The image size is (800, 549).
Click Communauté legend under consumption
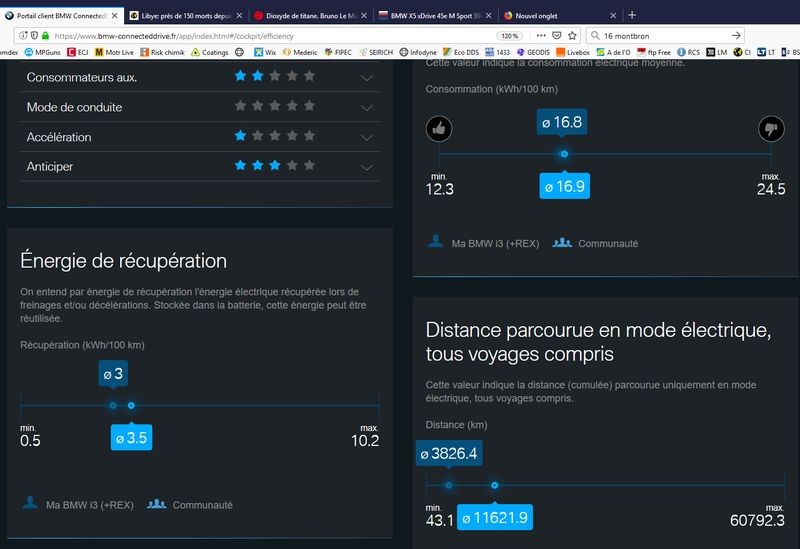595,243
